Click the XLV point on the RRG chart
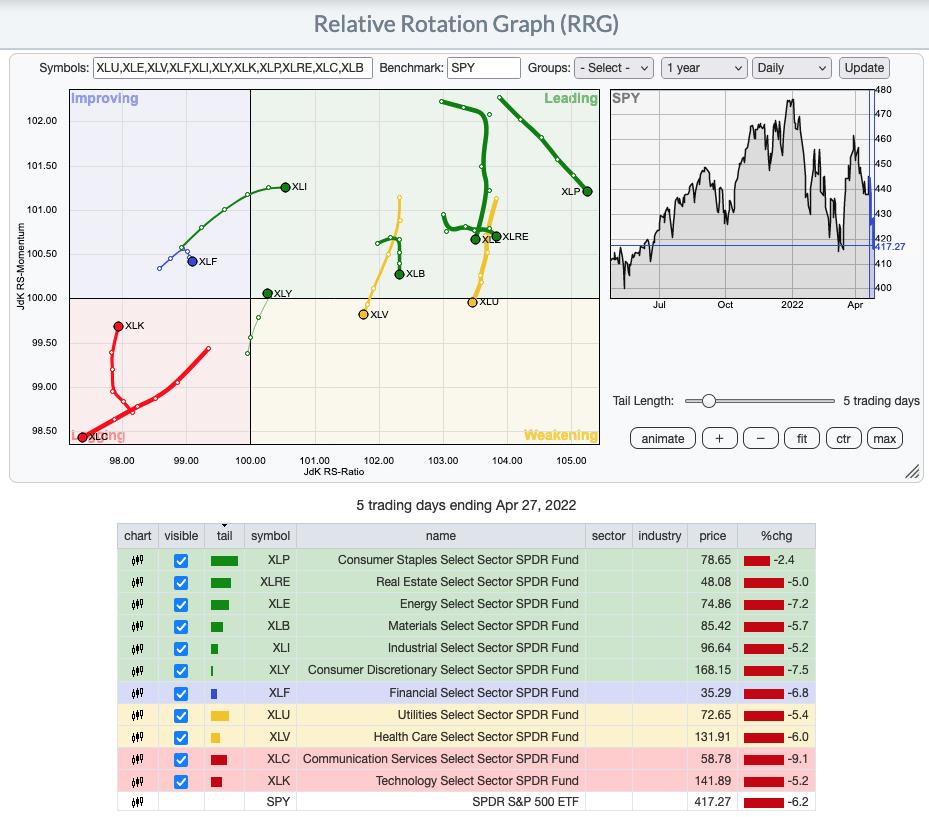929x817 pixels. 363,315
